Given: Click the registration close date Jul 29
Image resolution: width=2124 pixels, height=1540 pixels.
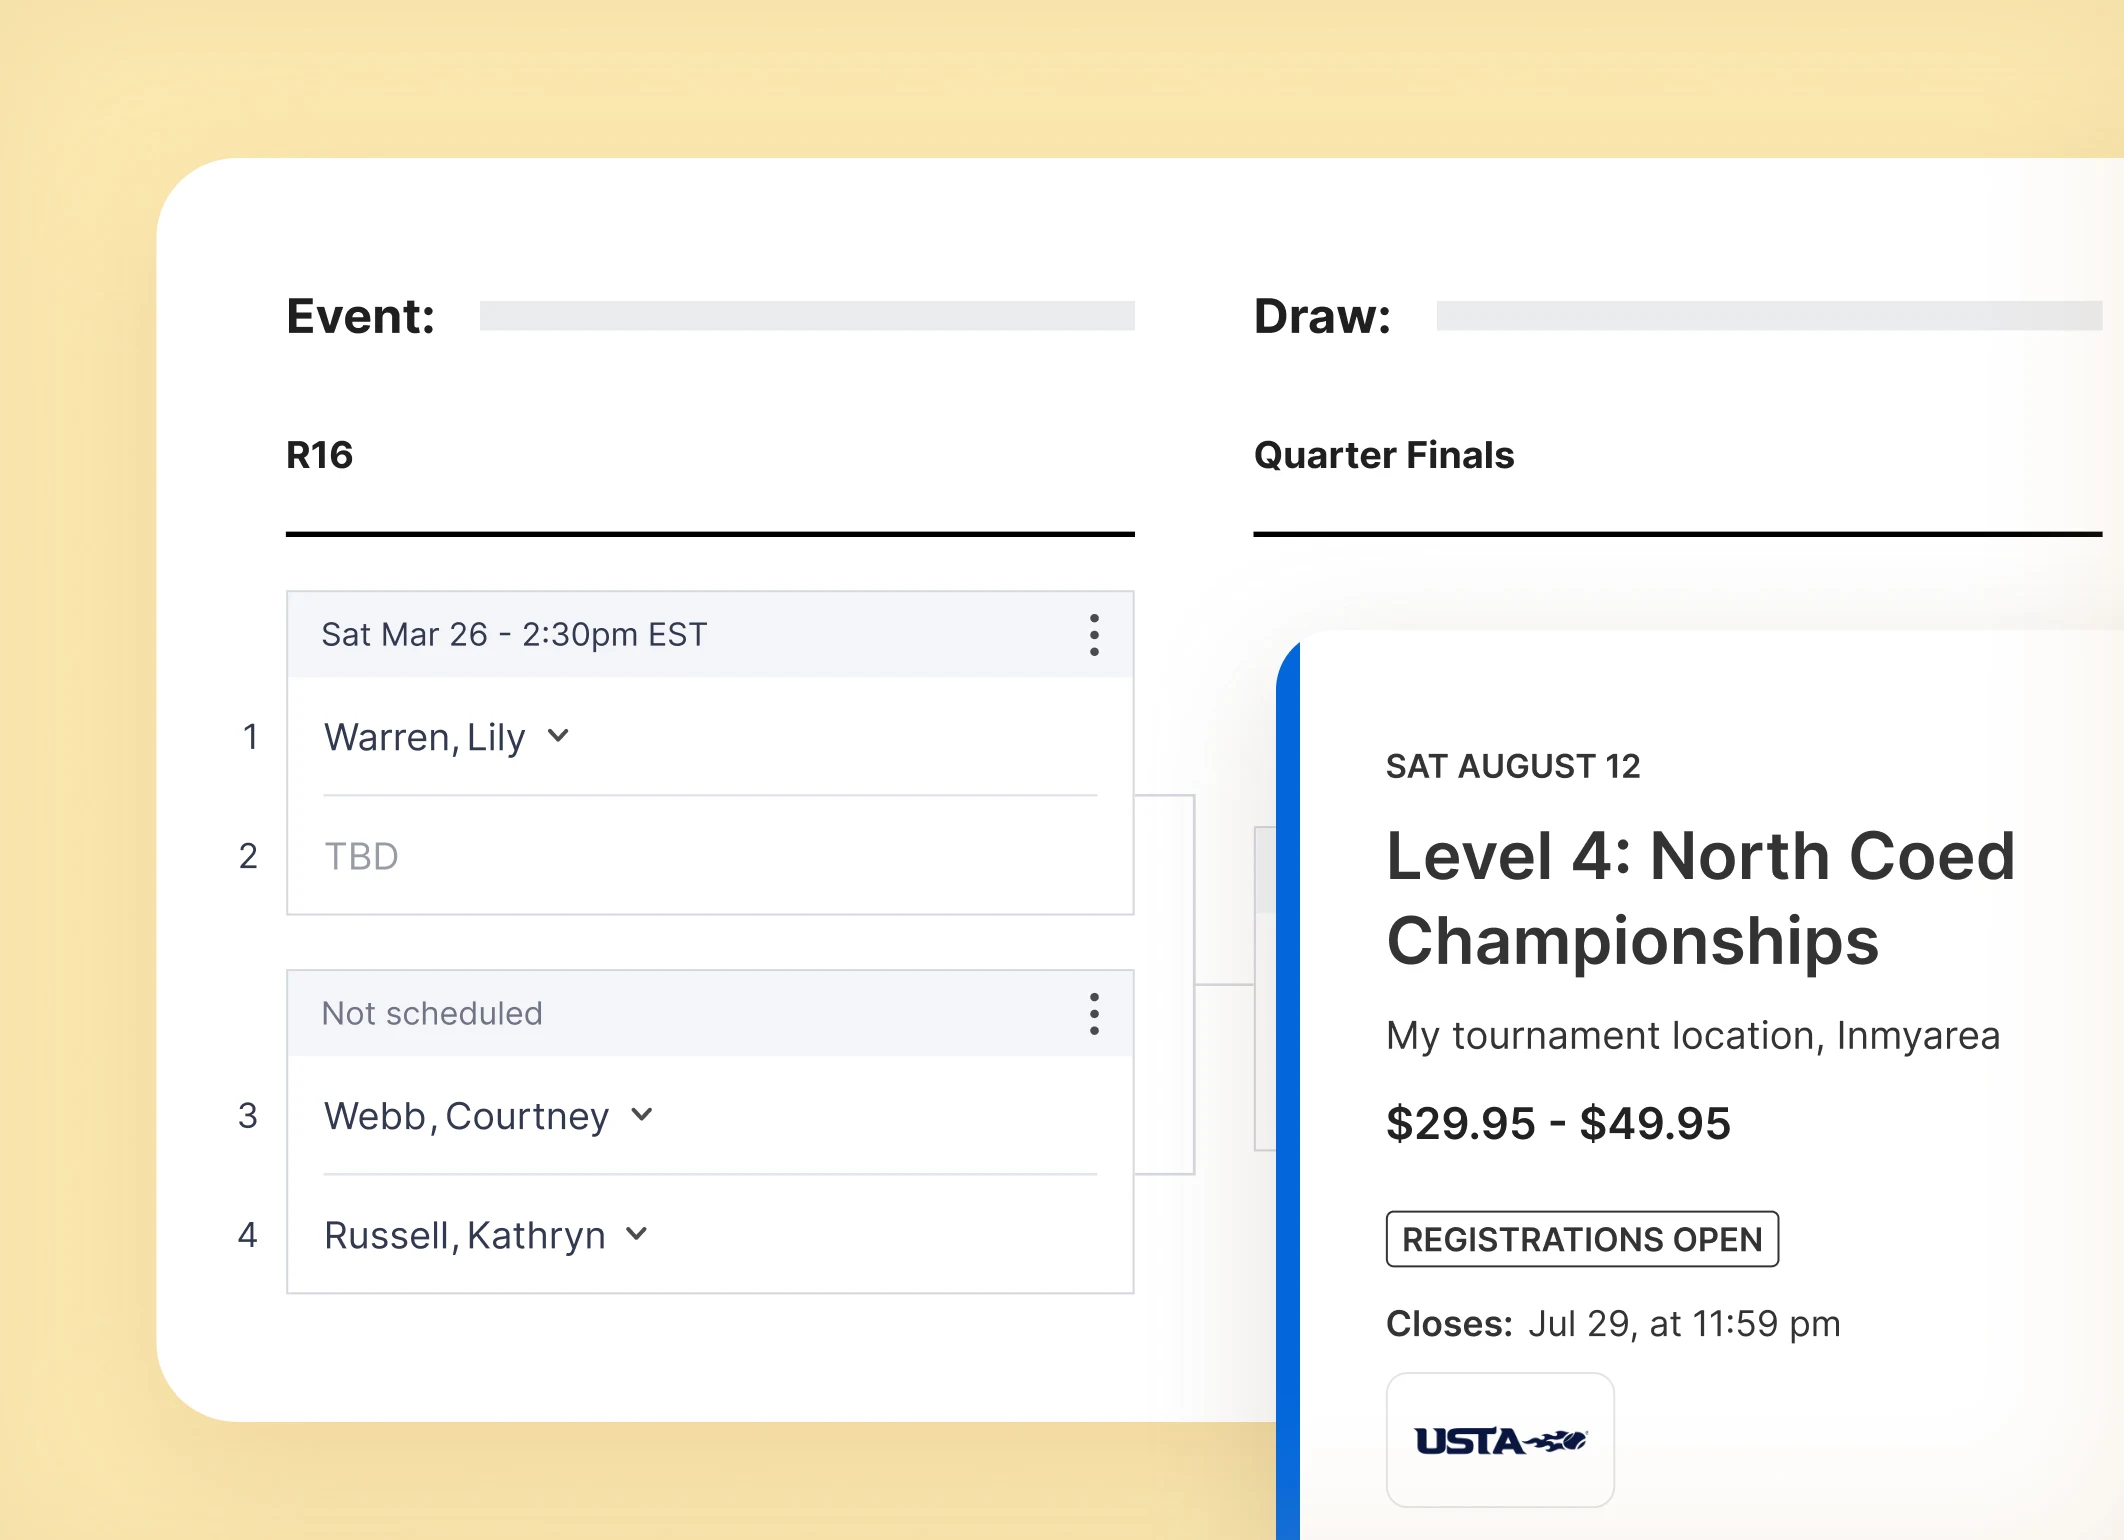Looking at the screenshot, I should pos(1684,1322).
